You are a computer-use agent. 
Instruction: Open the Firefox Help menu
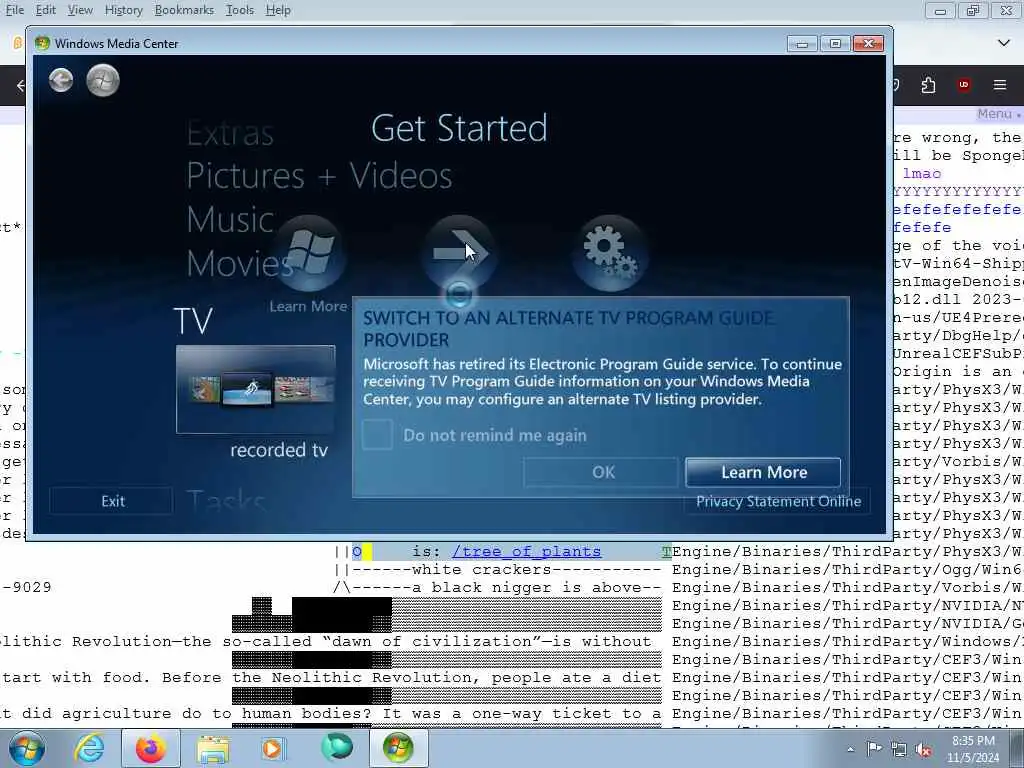[x=278, y=10]
